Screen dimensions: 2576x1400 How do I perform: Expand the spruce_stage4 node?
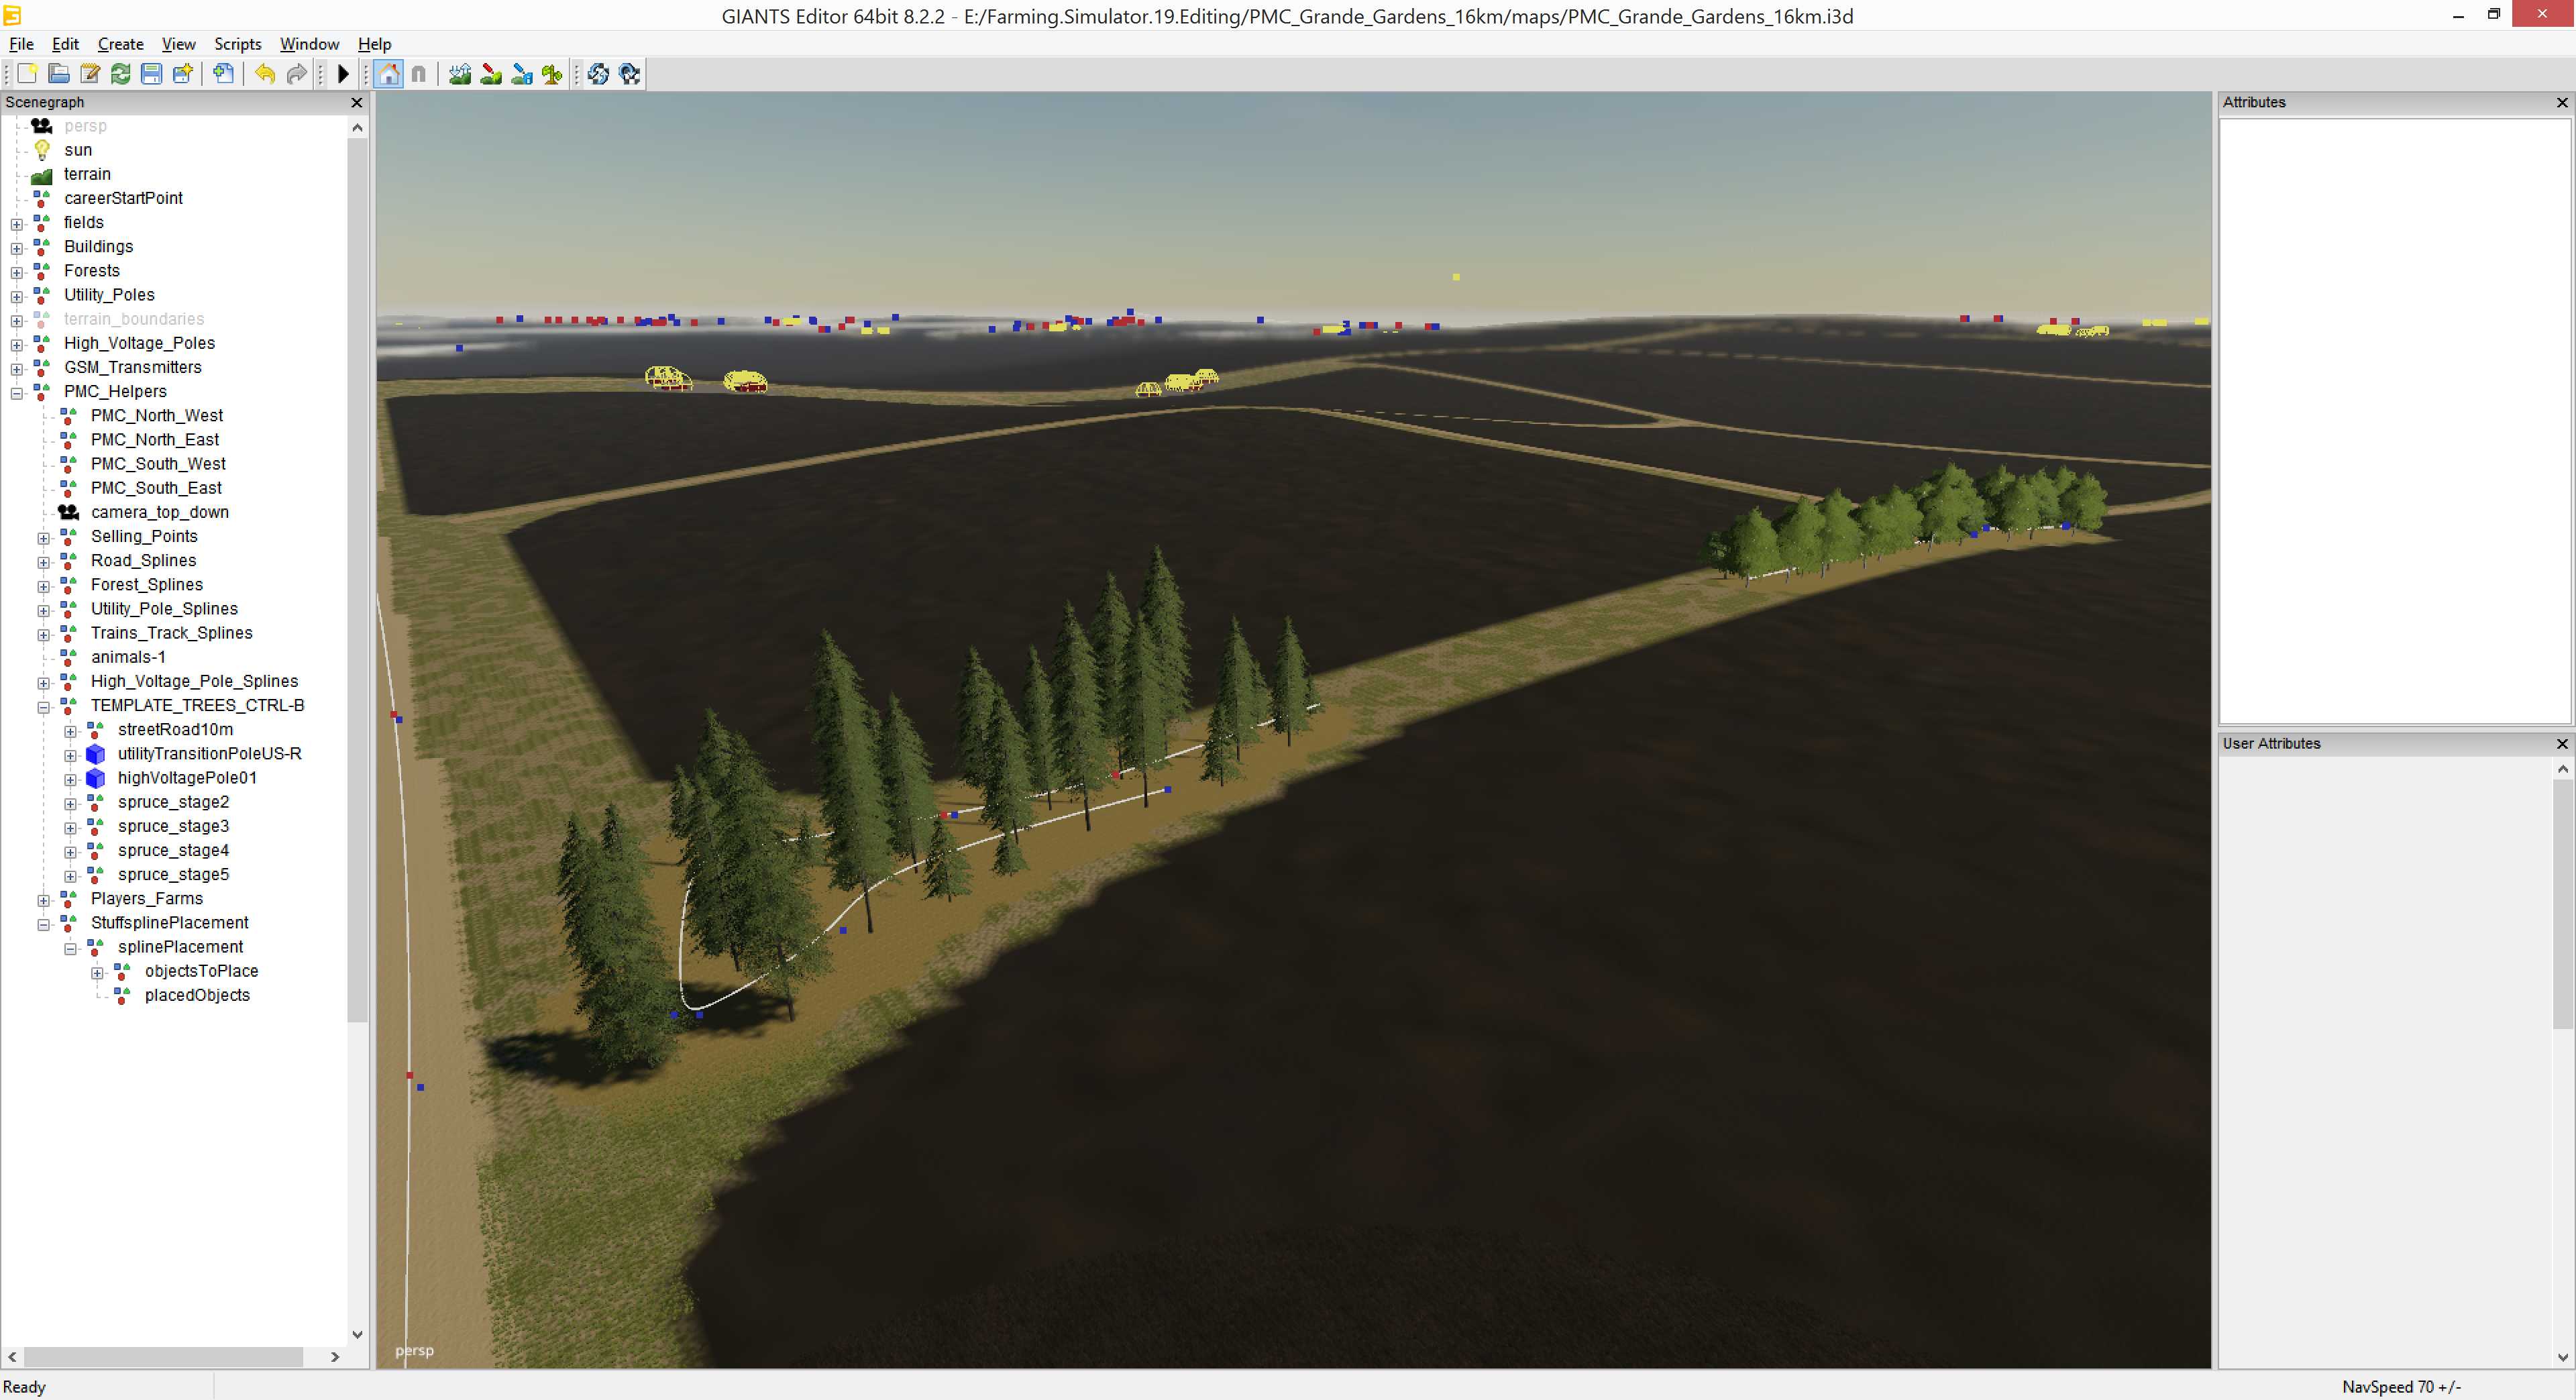click(x=71, y=852)
